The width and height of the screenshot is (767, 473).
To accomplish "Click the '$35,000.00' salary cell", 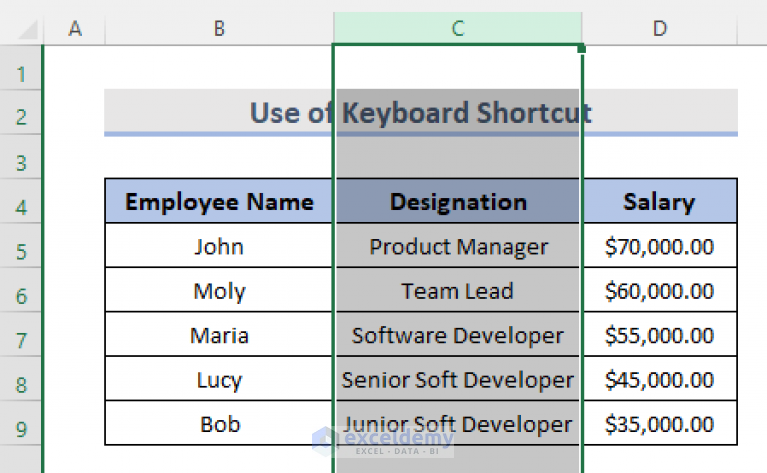I will click(659, 423).
